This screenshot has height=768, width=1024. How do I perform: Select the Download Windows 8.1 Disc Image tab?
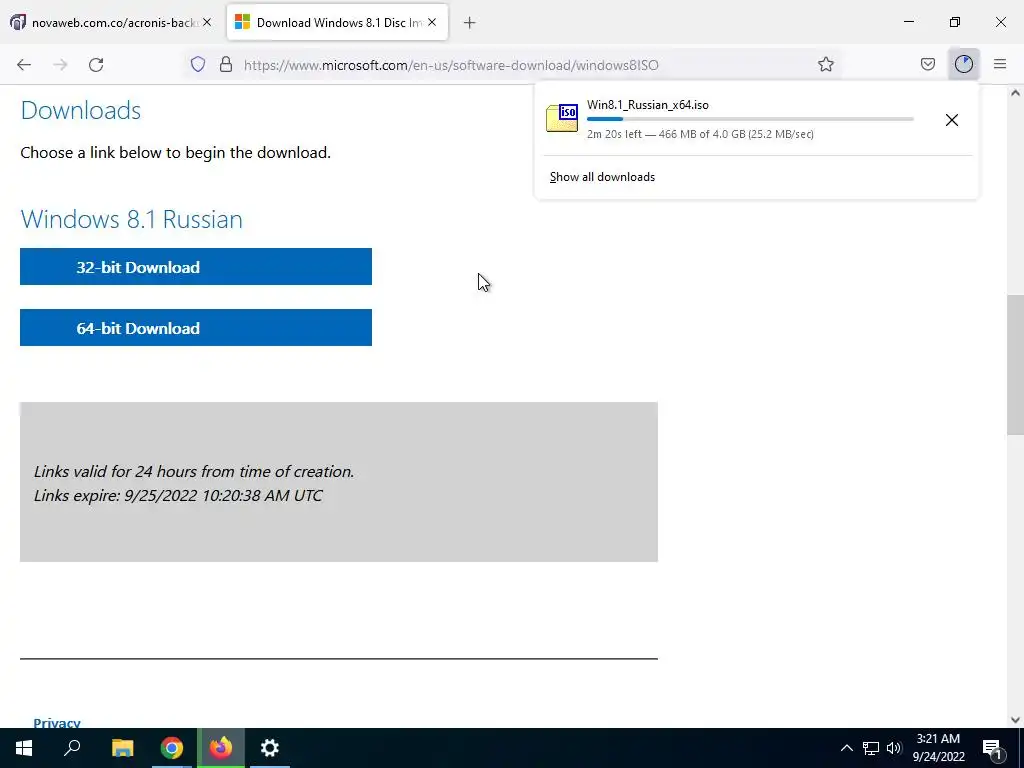coord(337,22)
